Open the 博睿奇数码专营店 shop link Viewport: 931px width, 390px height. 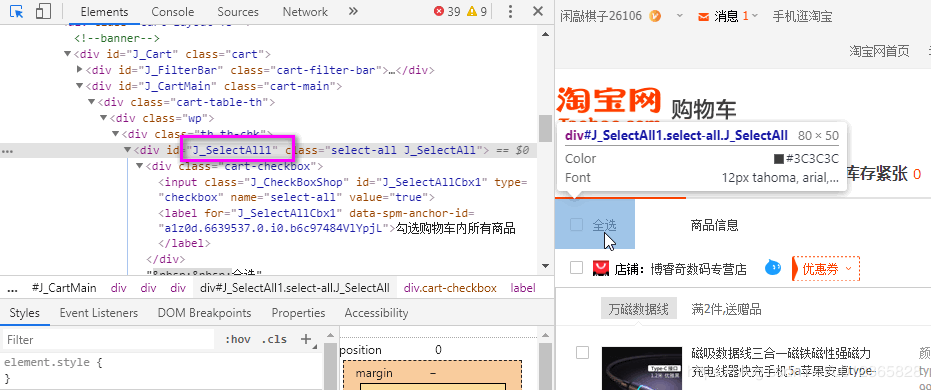[698, 269]
